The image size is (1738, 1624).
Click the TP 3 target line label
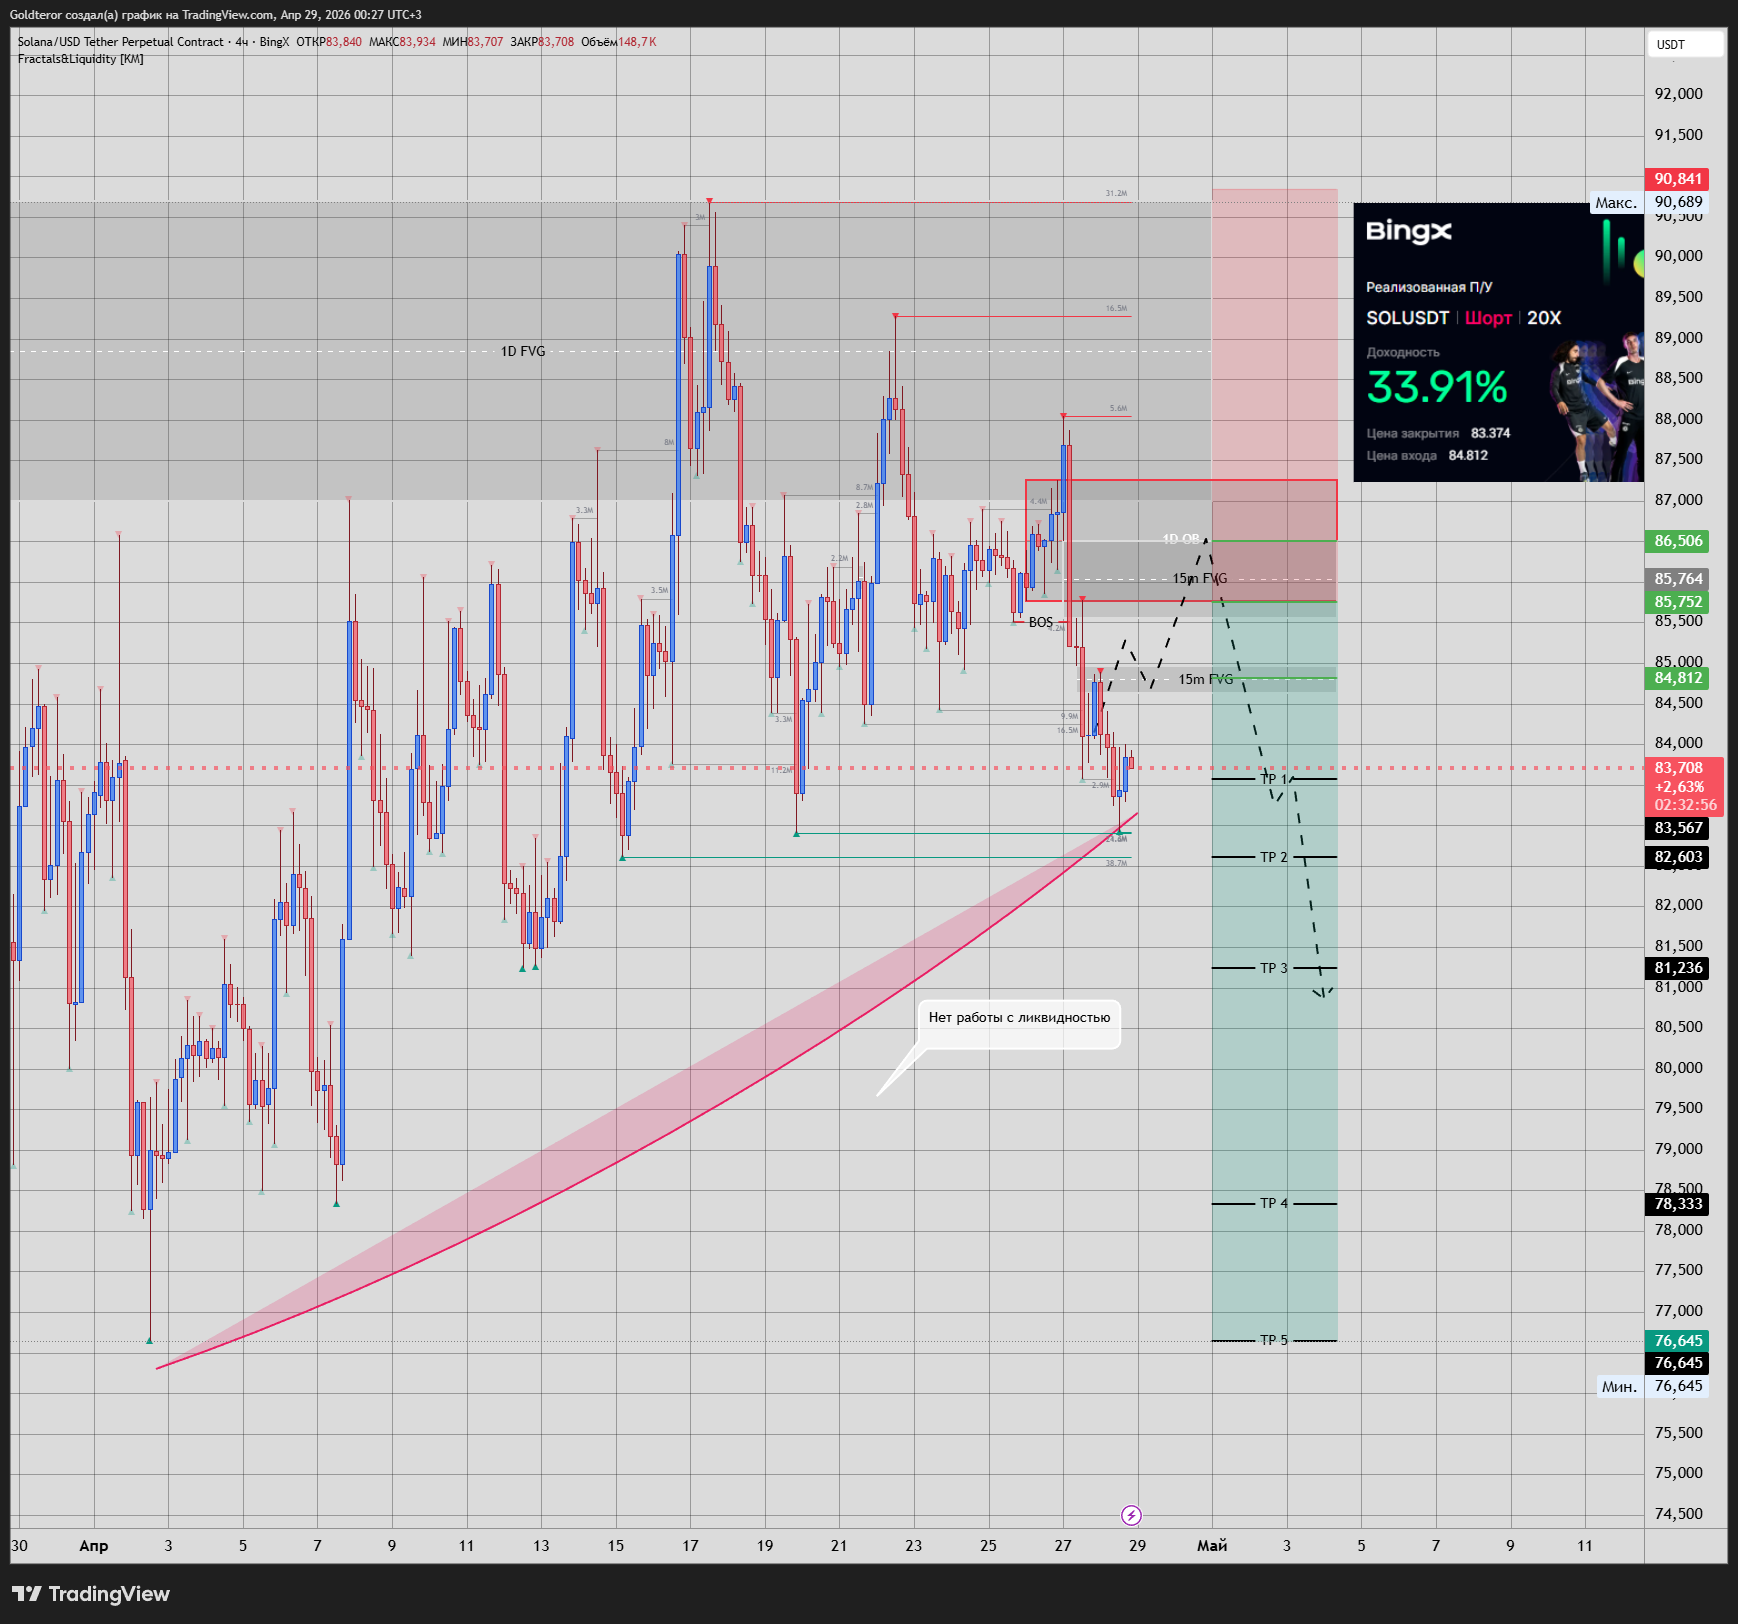click(1274, 968)
